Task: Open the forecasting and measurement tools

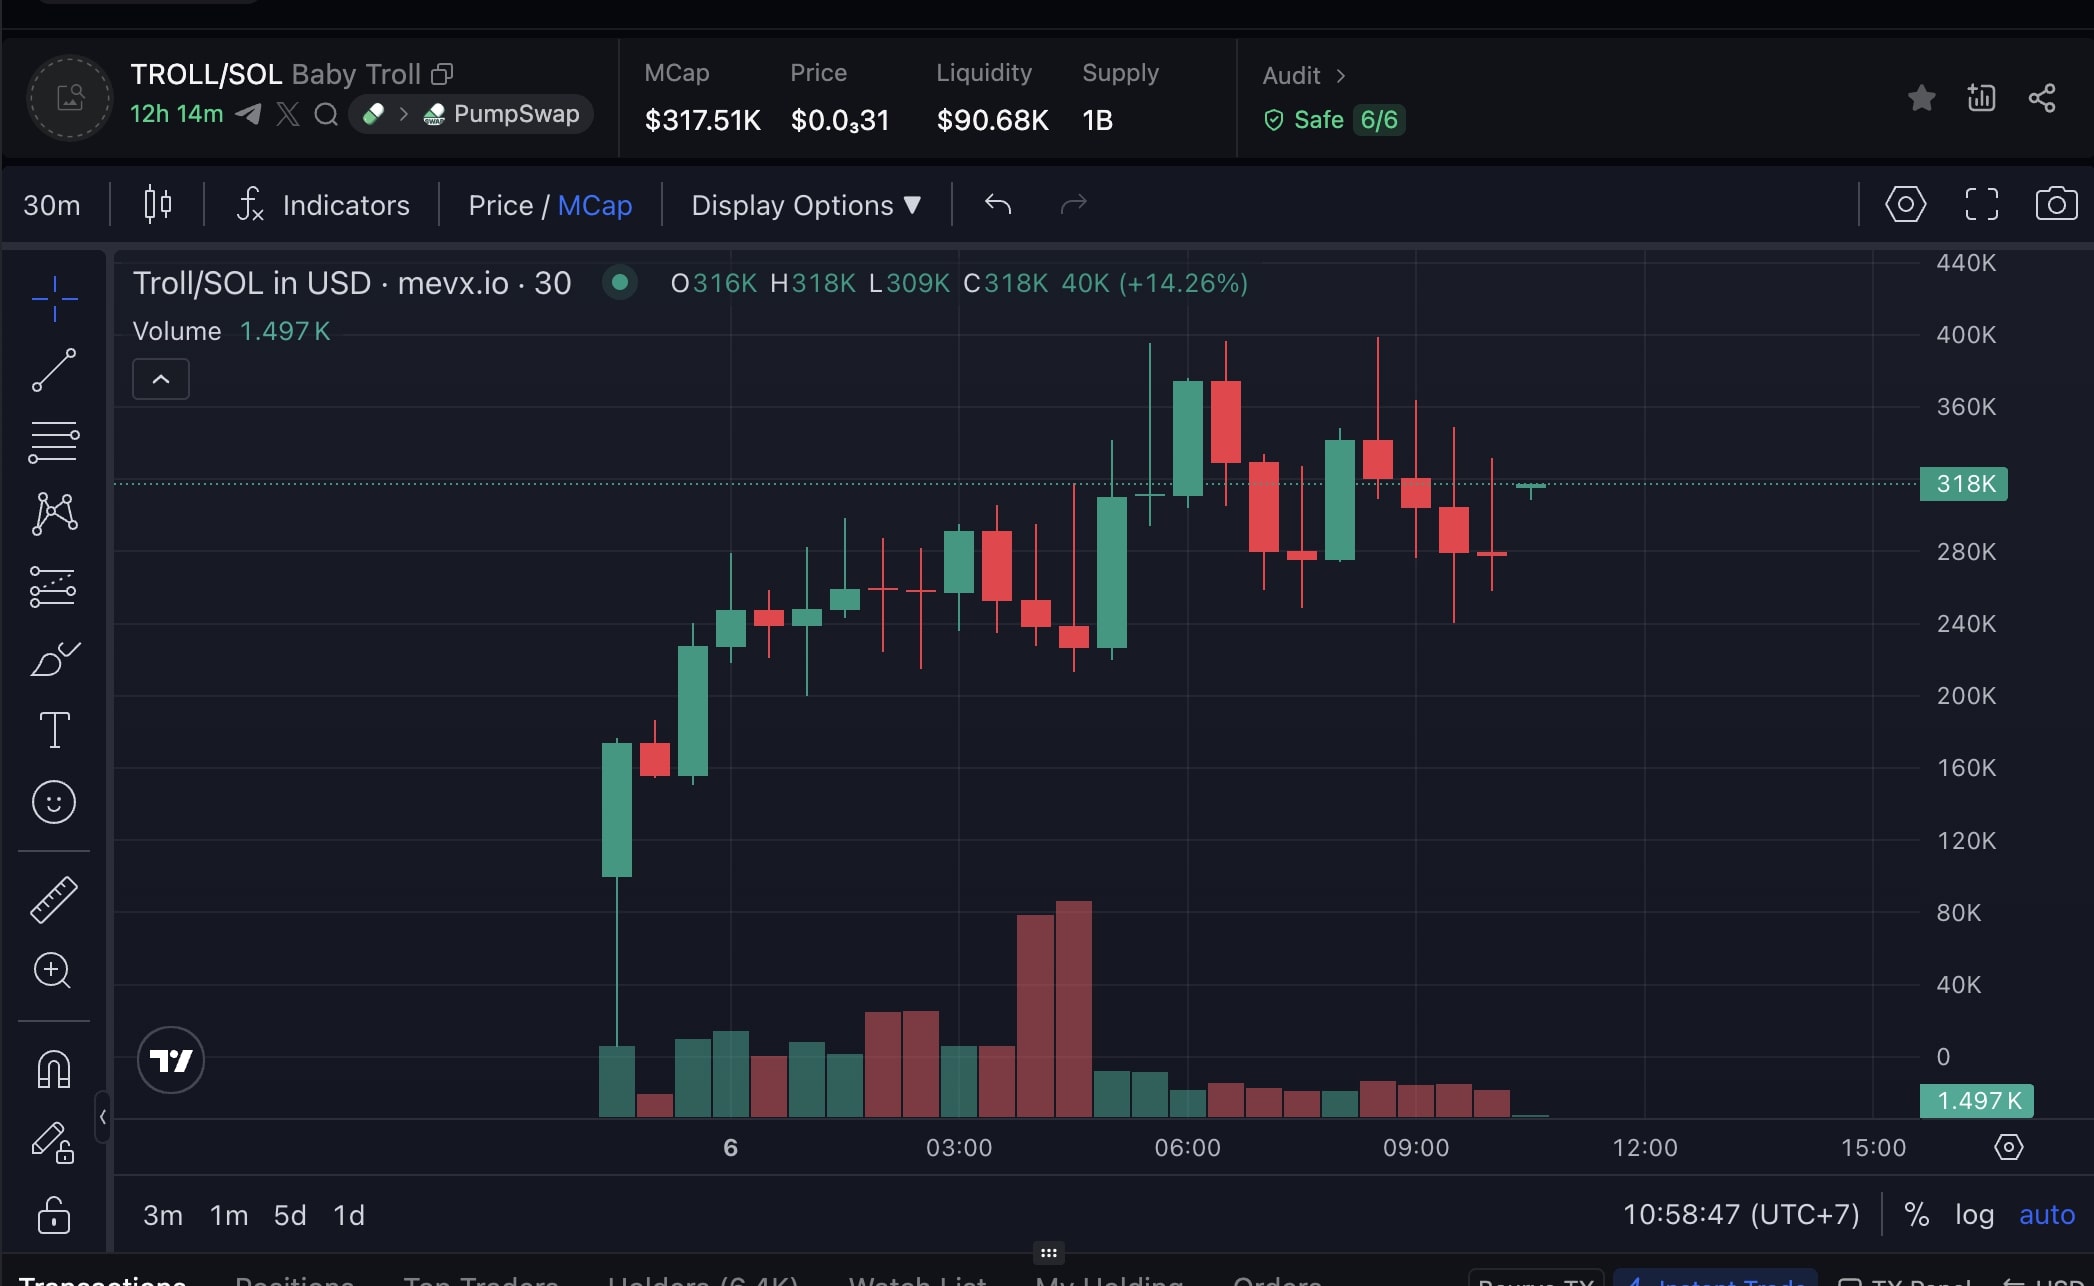Action: point(54,587)
